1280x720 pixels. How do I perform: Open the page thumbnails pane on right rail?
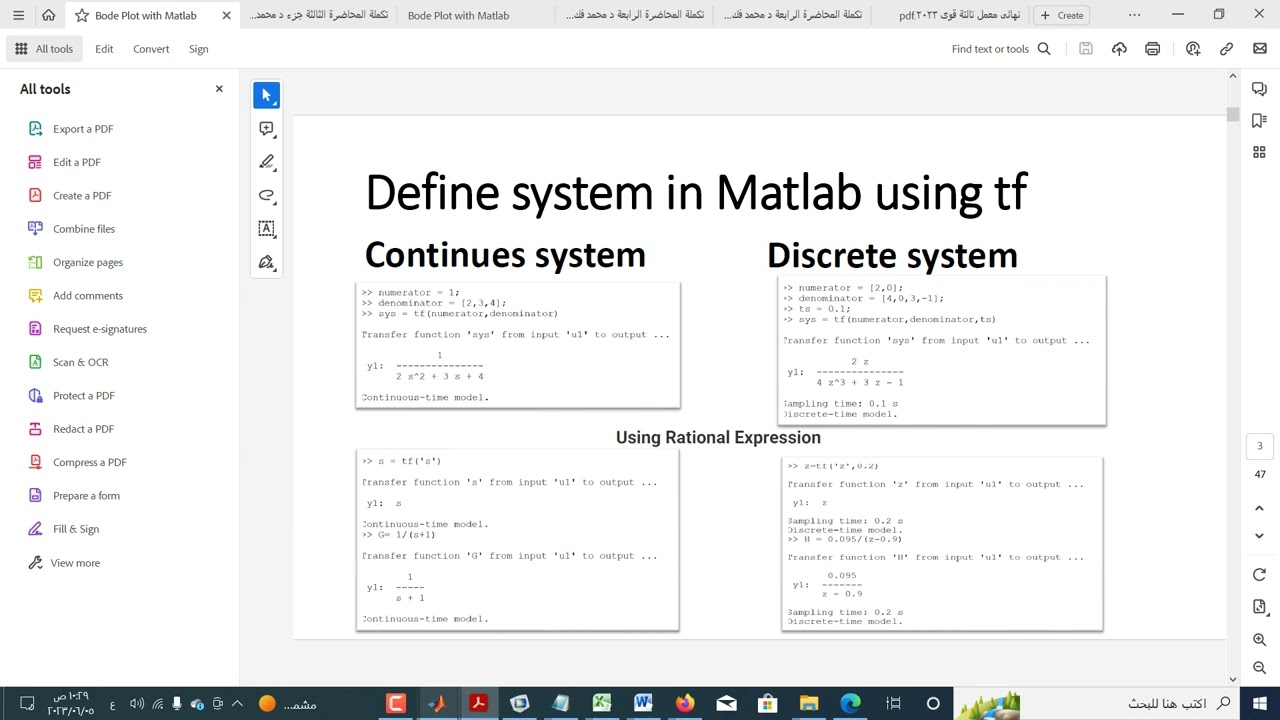tap(1259, 152)
